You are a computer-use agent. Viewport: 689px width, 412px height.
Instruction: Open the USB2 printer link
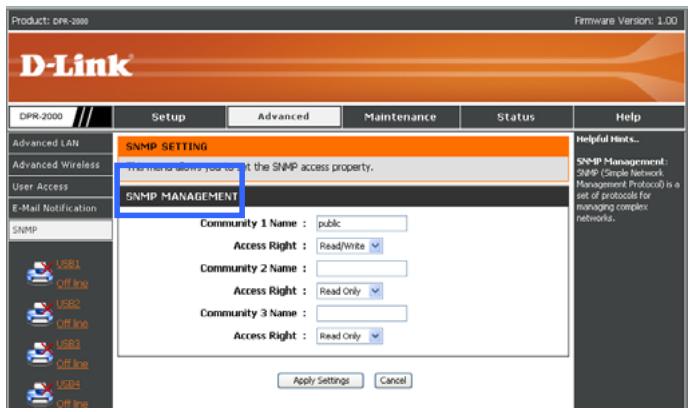coord(68,304)
